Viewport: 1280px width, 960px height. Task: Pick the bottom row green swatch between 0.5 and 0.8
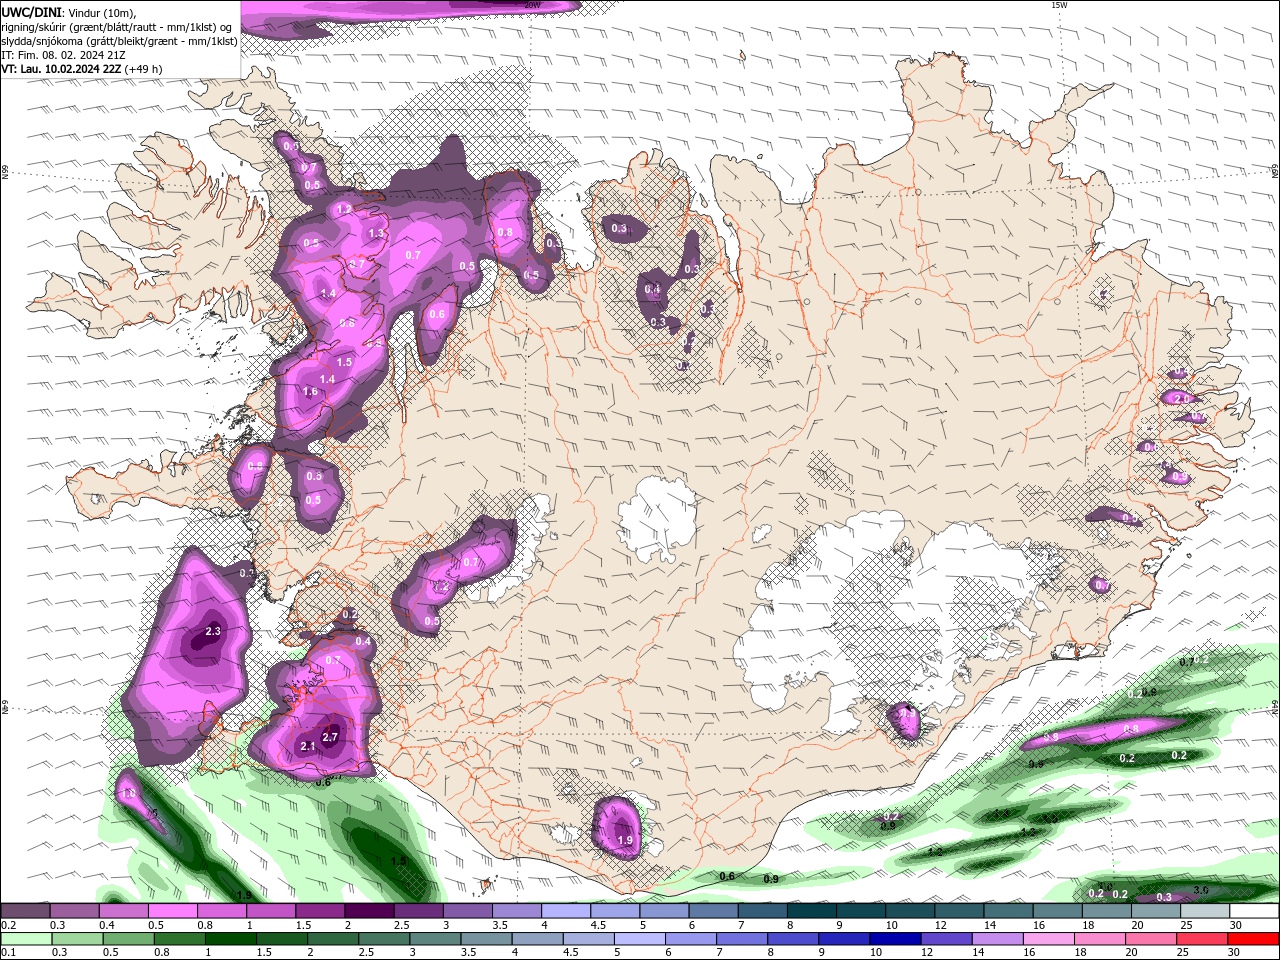coord(128,939)
